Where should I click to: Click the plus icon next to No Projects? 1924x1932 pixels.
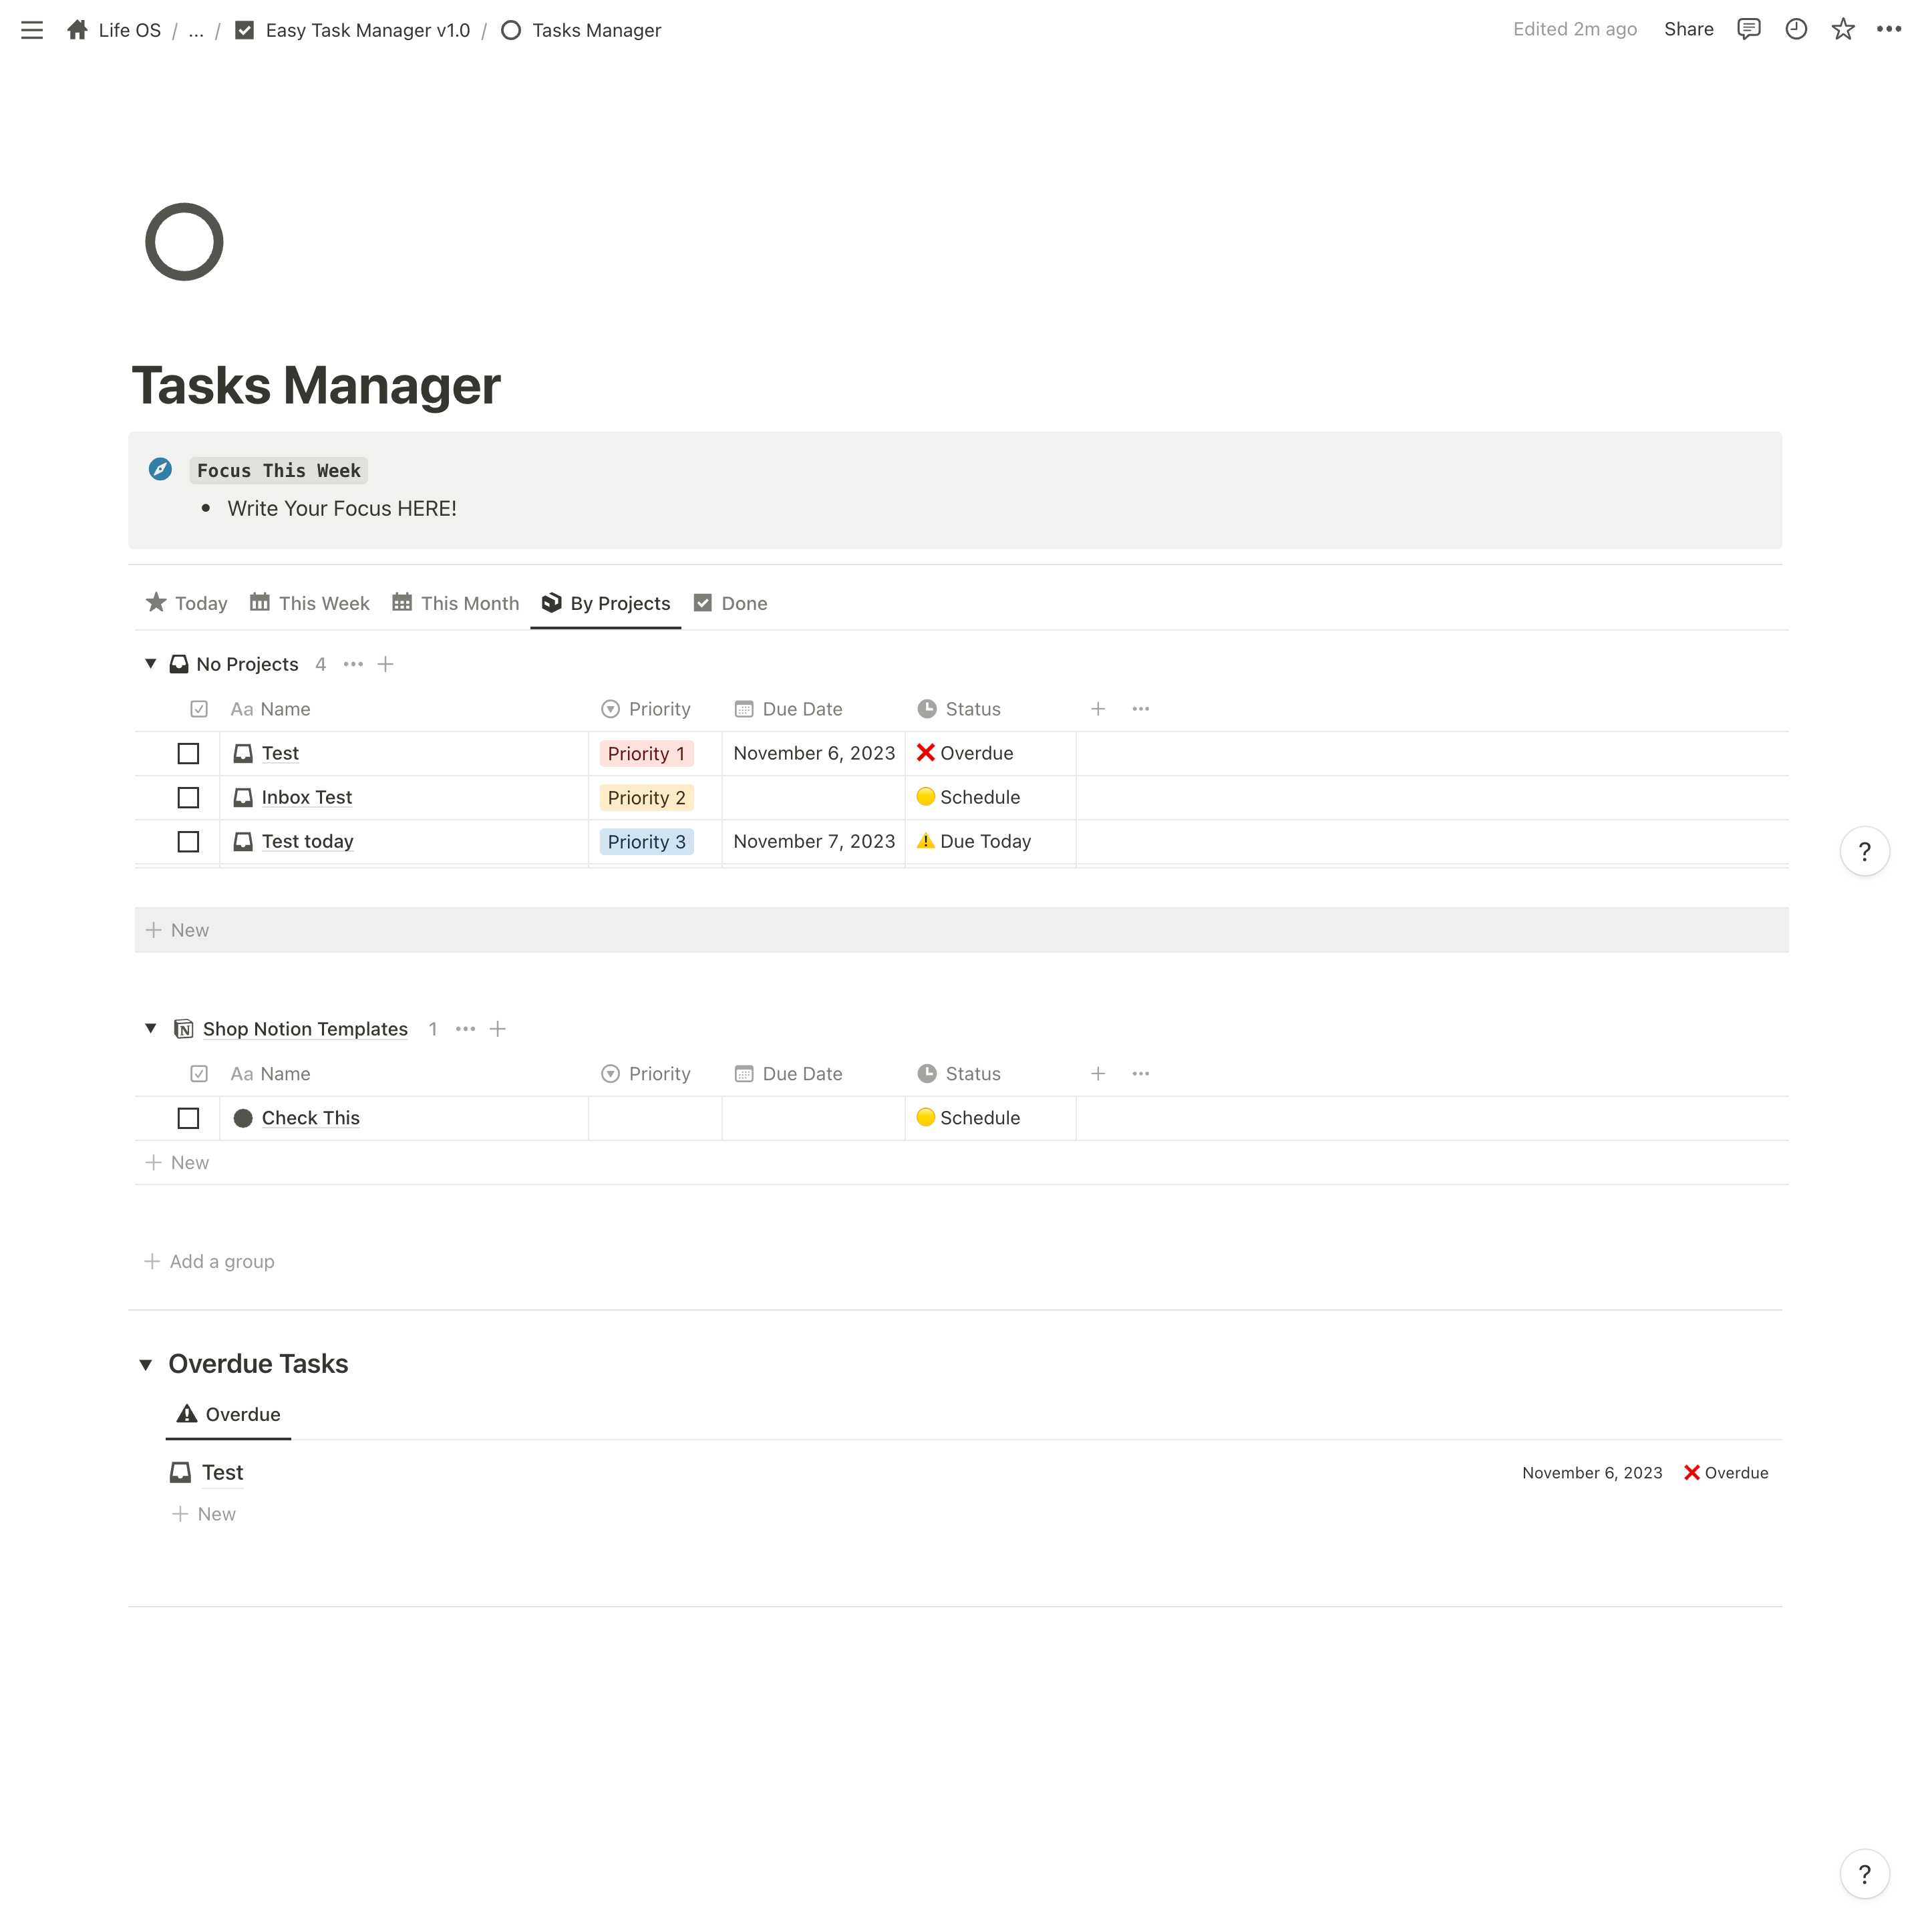(386, 663)
